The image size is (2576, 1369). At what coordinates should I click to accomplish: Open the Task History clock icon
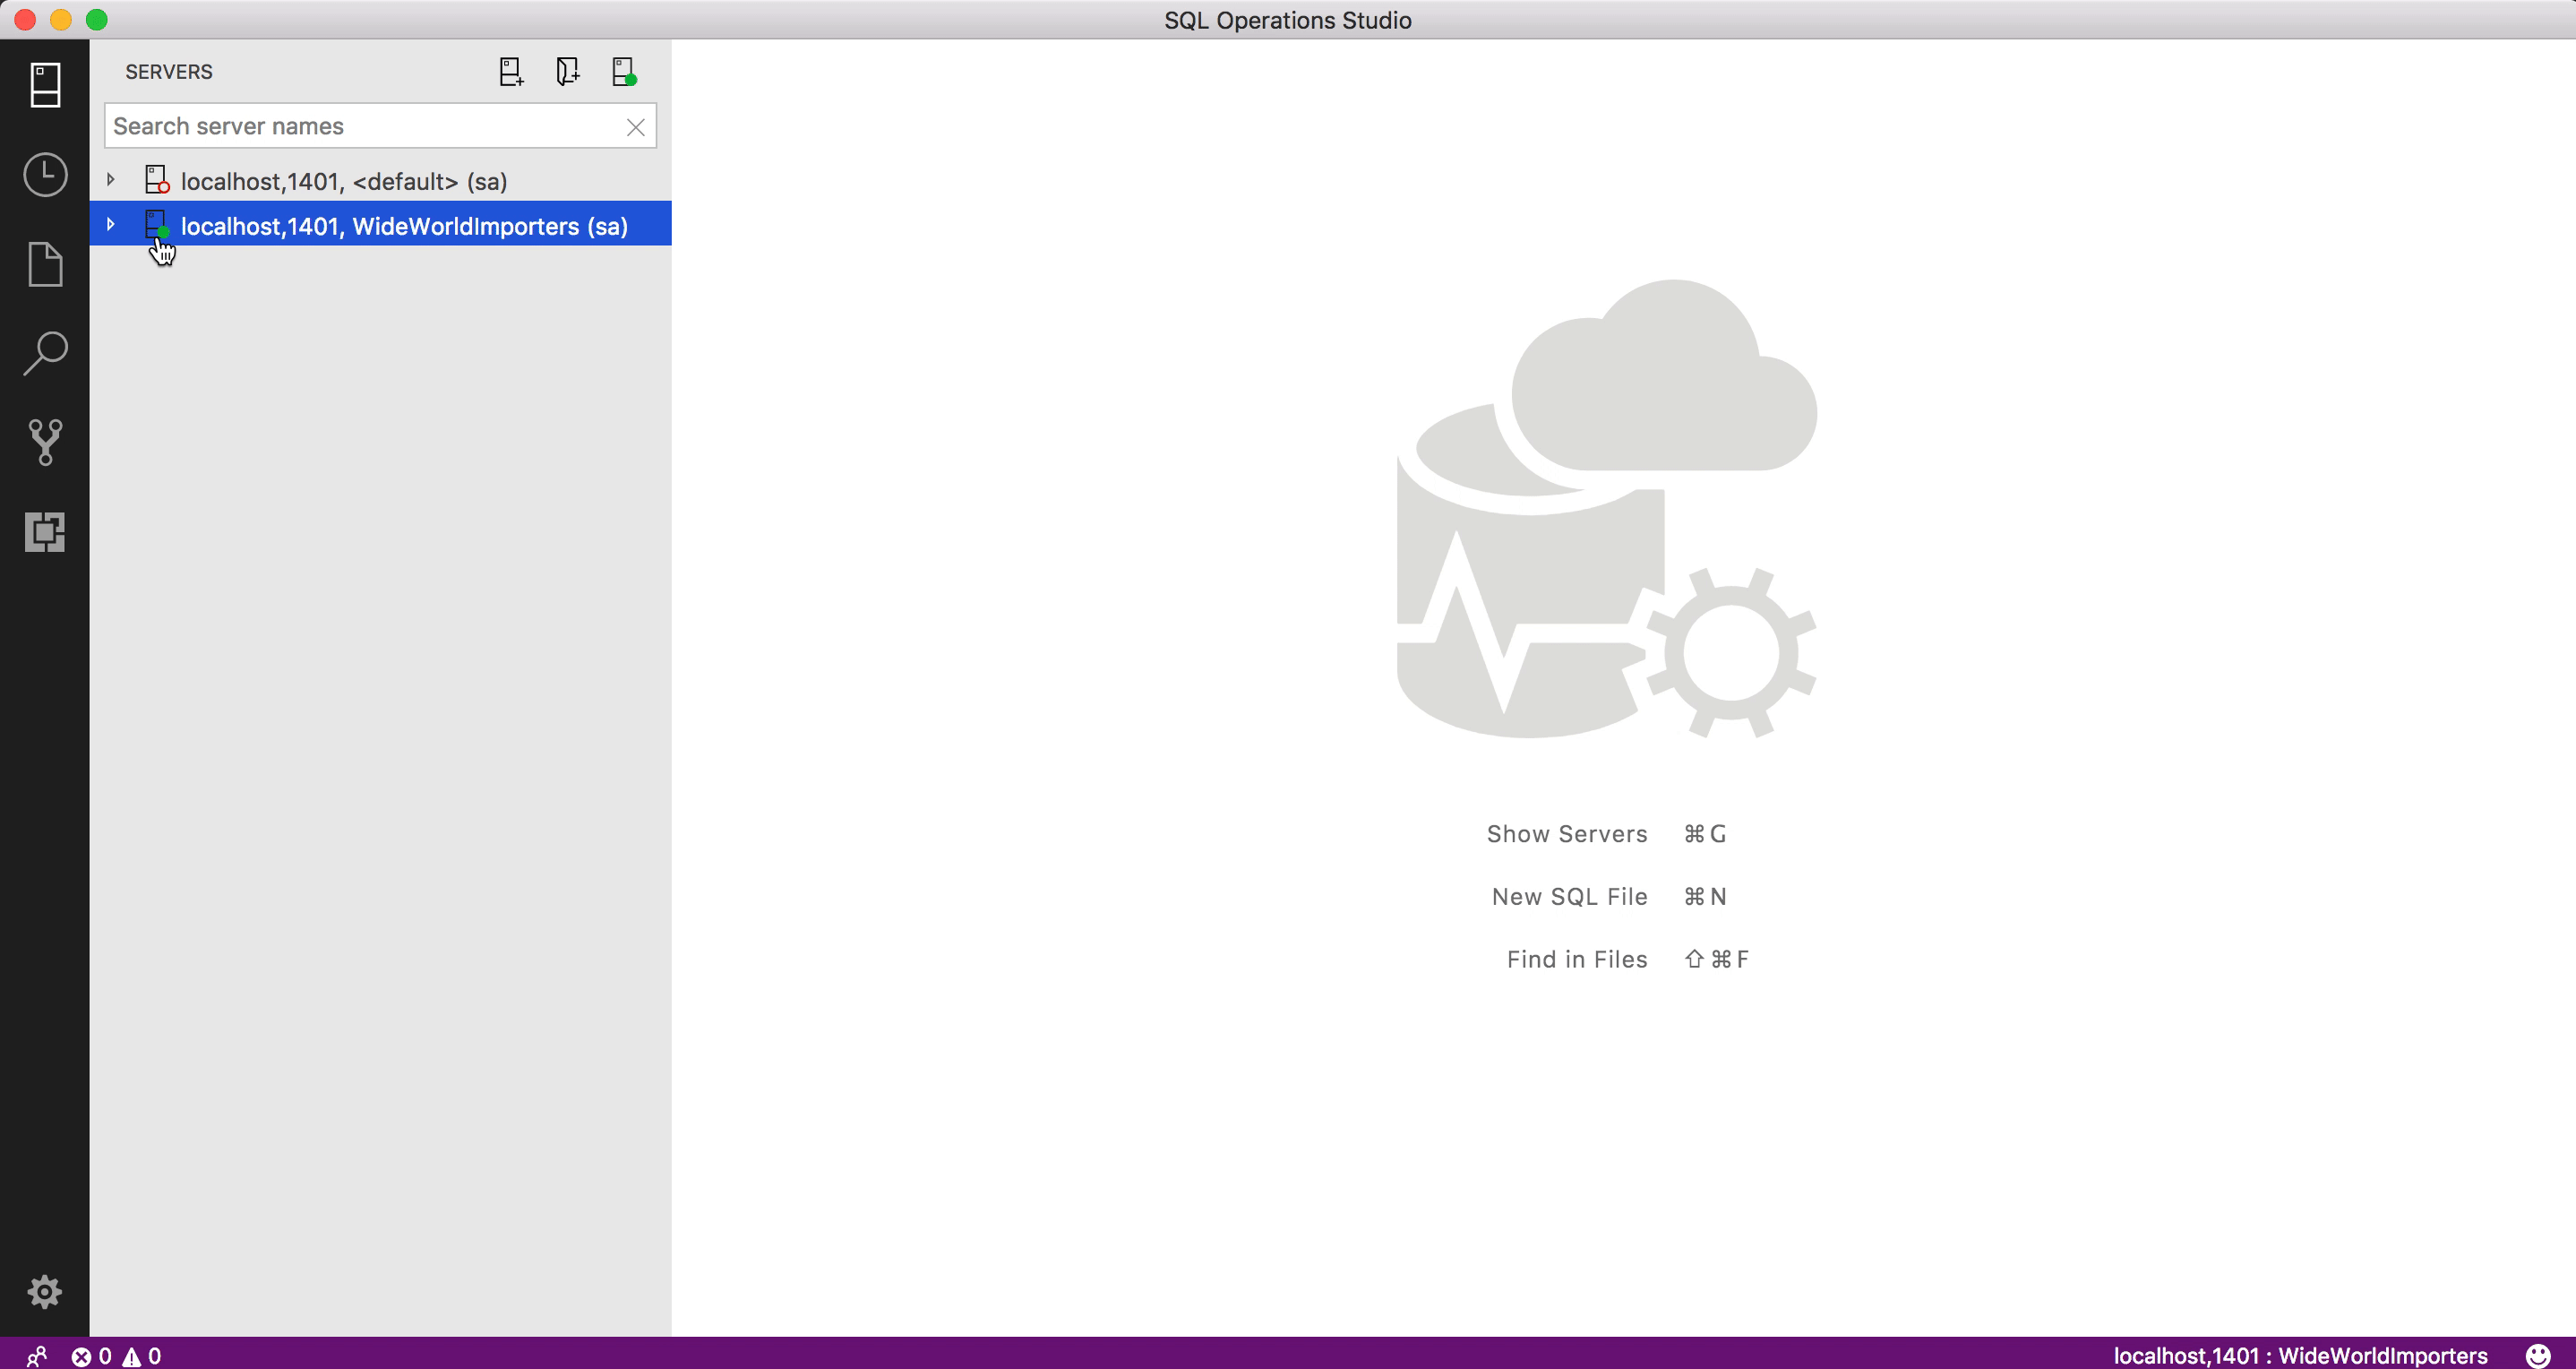coord(45,175)
